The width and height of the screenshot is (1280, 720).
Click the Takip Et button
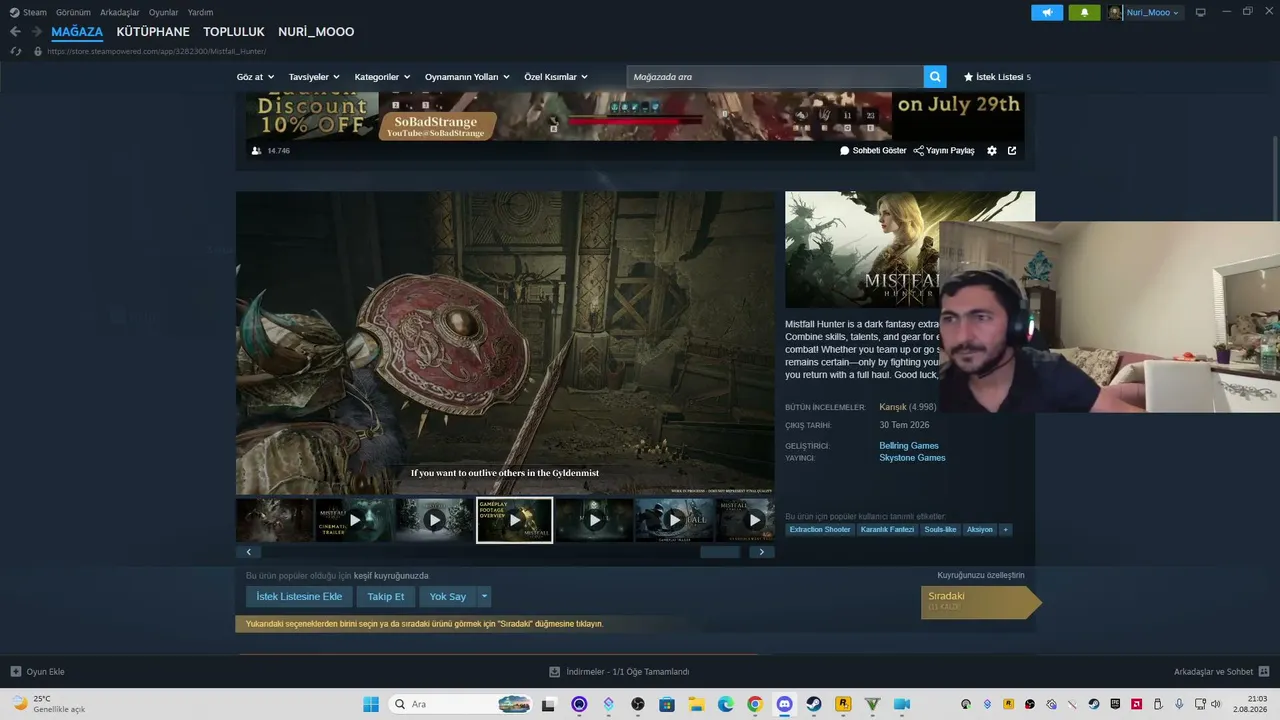point(386,597)
